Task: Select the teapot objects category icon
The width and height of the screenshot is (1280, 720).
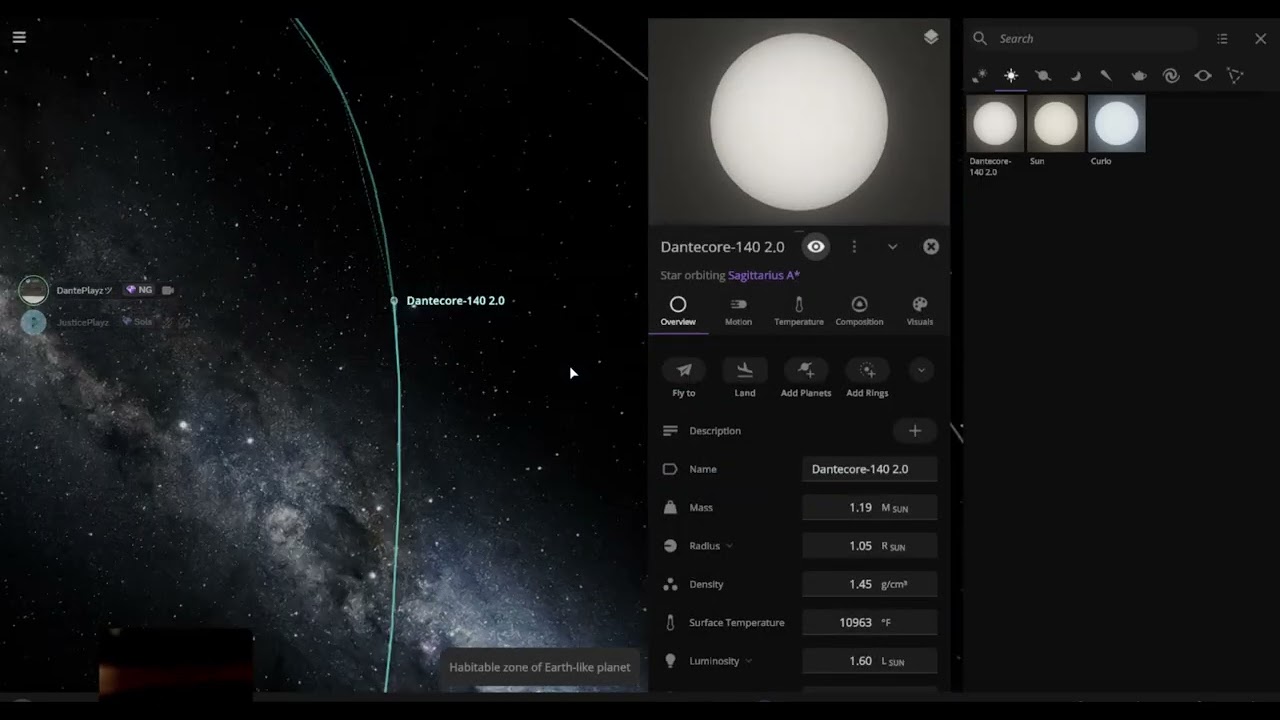Action: tap(1139, 76)
